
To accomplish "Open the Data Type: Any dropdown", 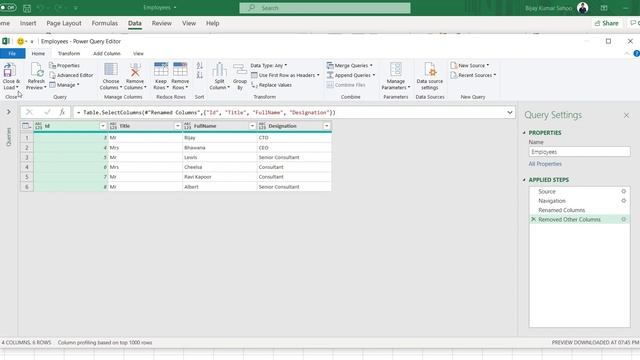I will (269, 65).
